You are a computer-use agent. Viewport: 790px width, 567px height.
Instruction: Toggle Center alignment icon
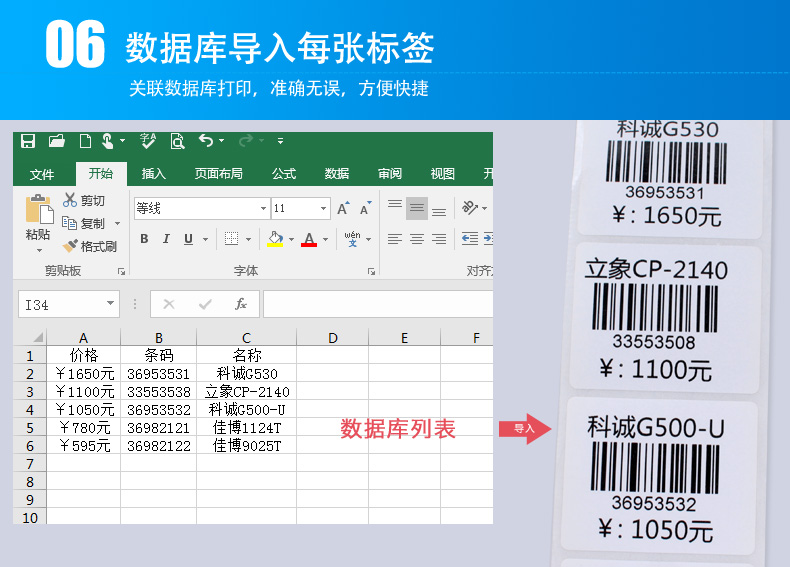tap(417, 239)
